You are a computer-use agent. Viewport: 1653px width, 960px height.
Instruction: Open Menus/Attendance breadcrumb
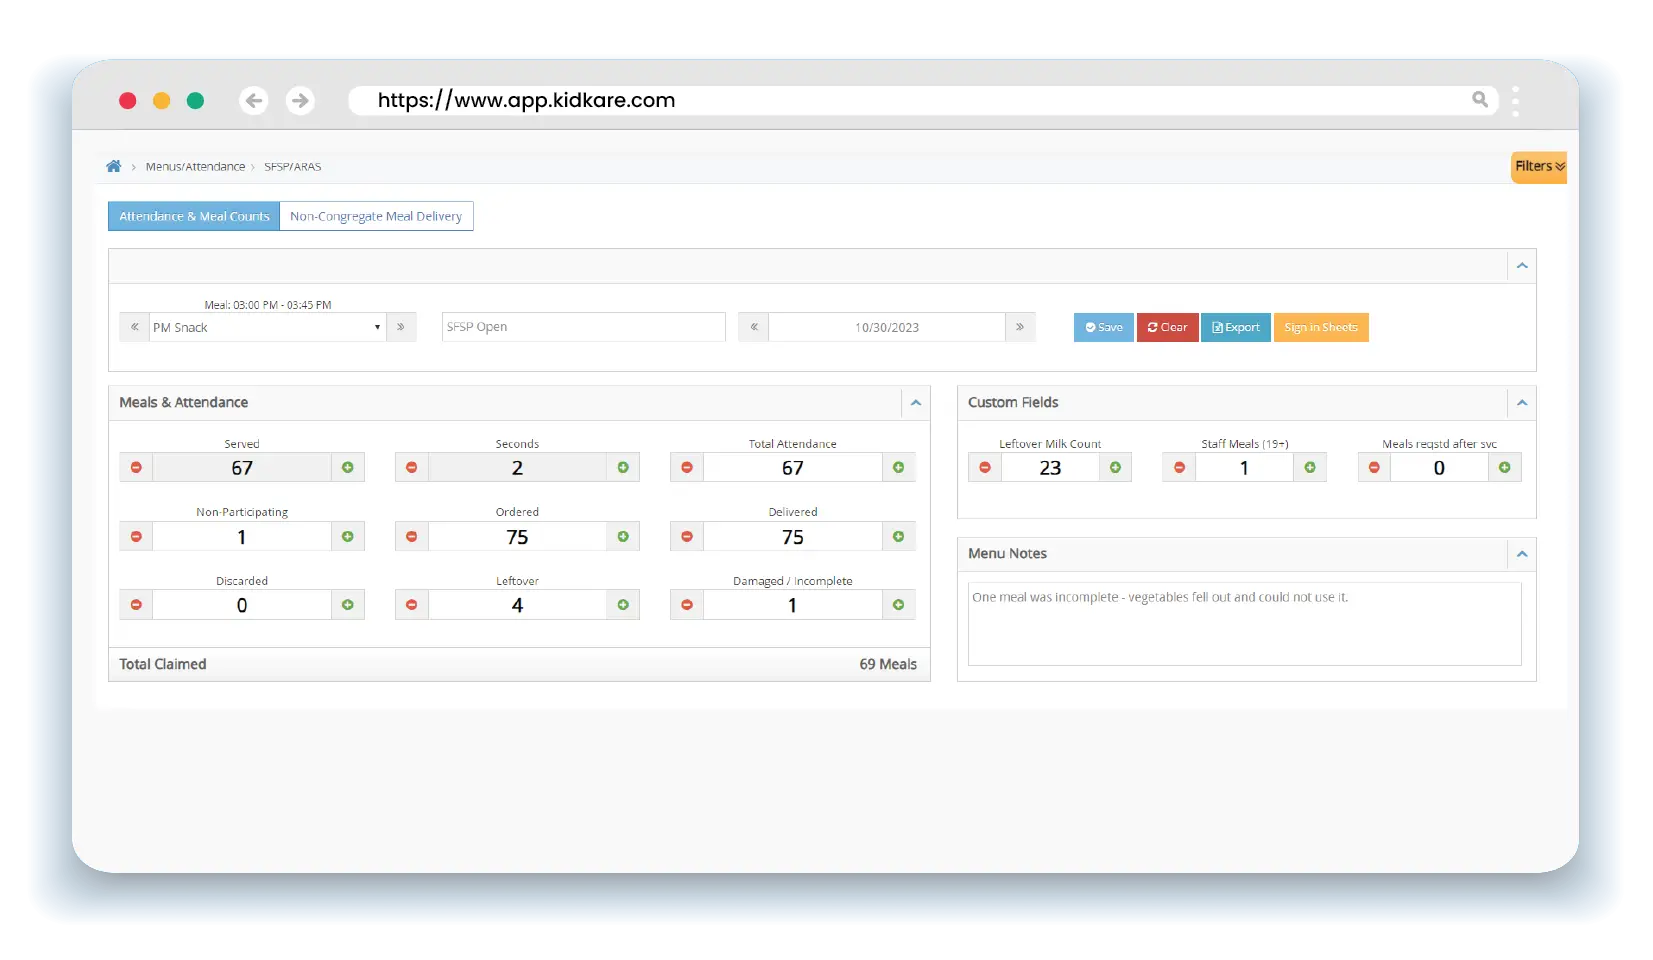(x=195, y=167)
